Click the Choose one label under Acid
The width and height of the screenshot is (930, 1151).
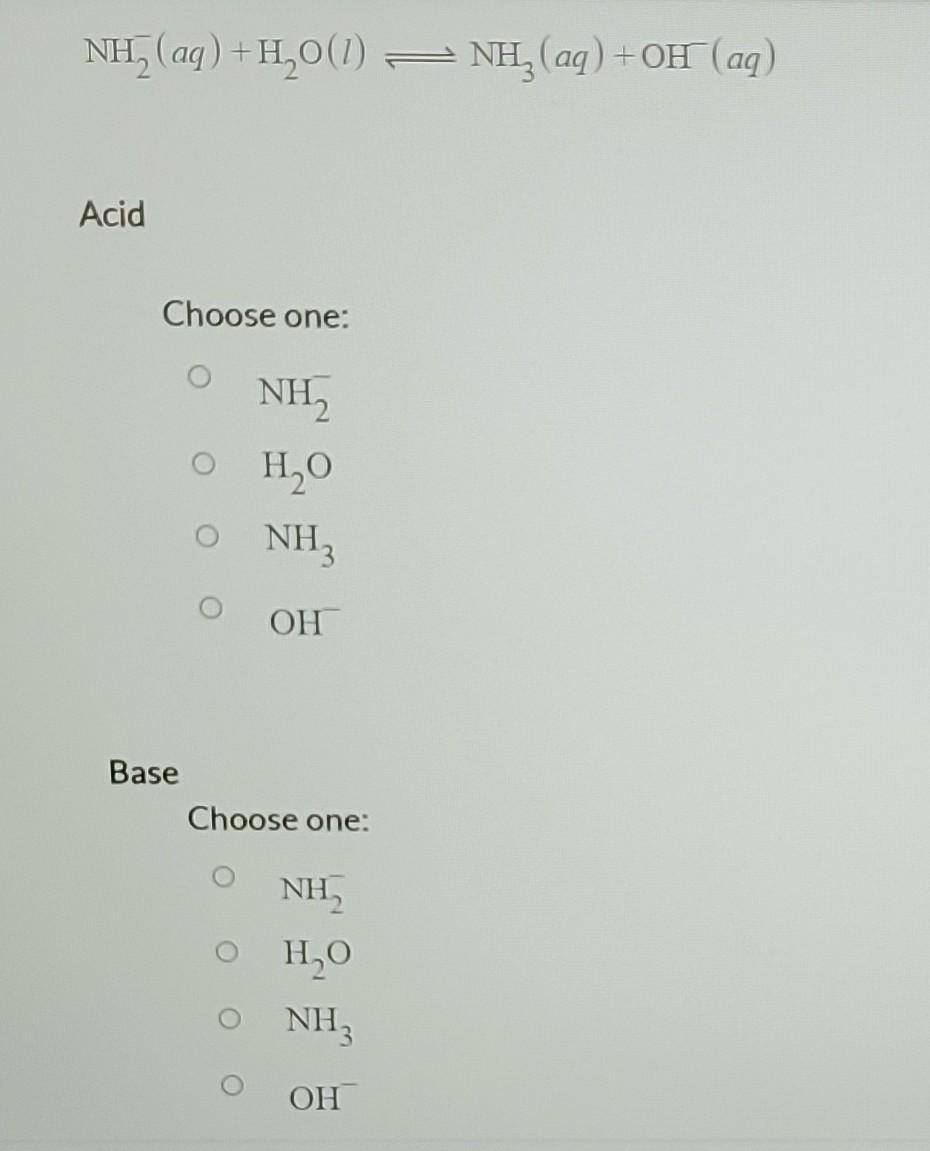pos(255,317)
